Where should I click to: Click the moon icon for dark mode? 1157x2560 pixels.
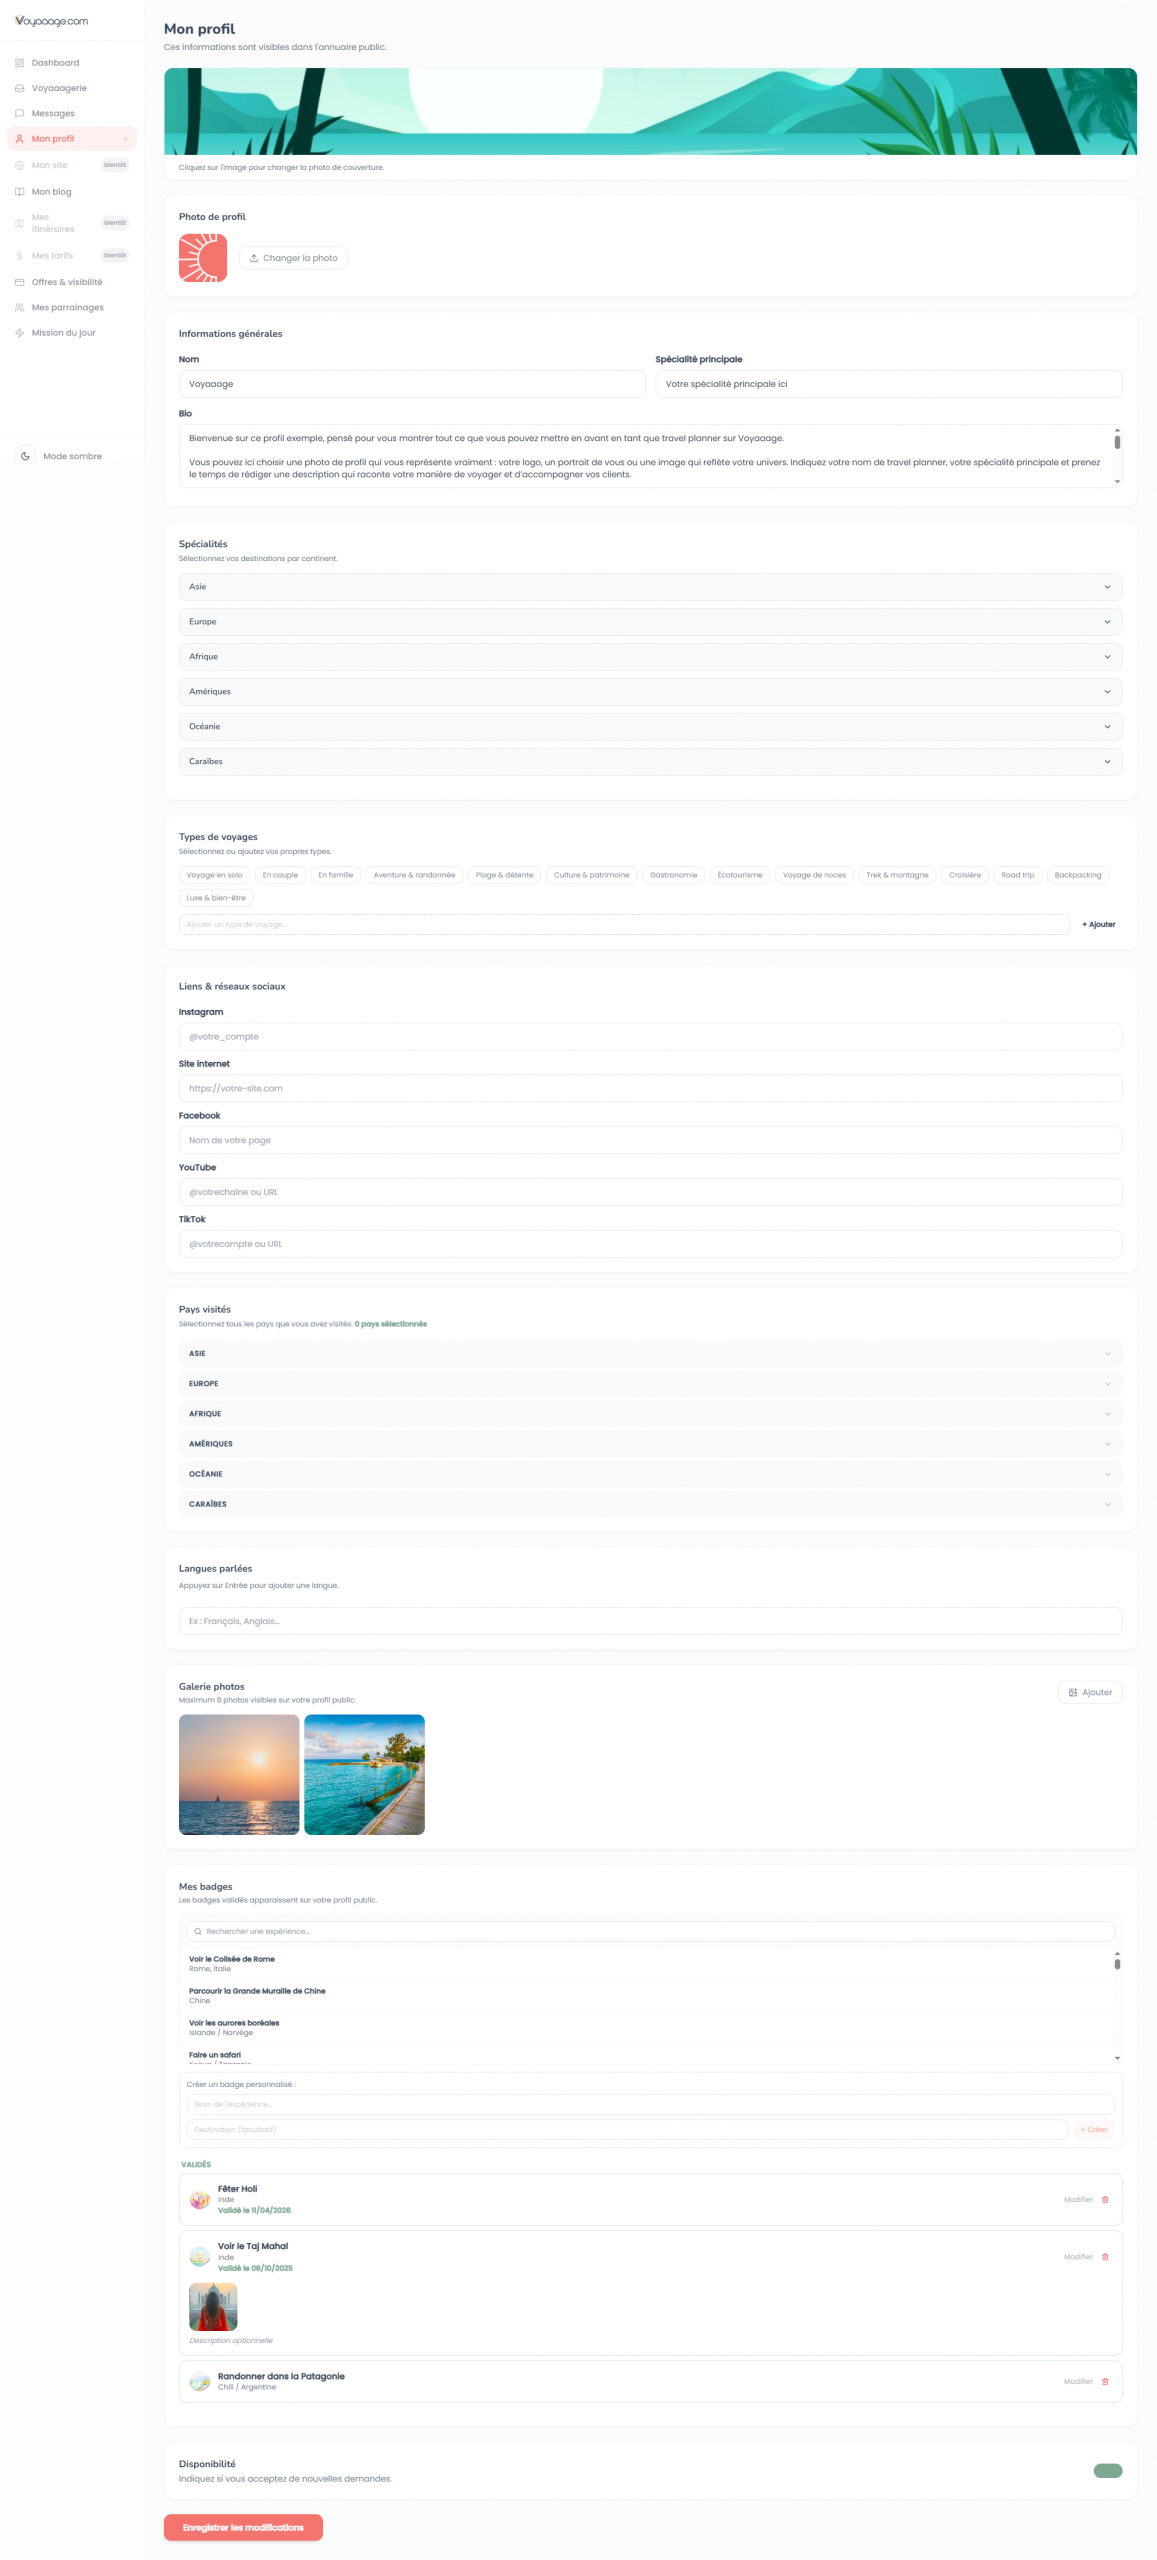[x=26, y=456]
